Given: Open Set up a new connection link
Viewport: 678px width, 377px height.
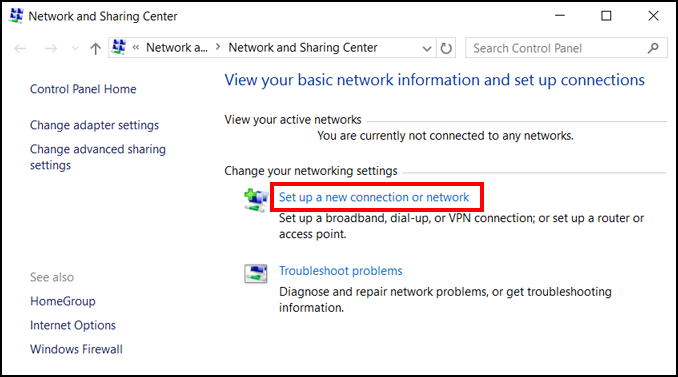Looking at the screenshot, I should point(374,197).
